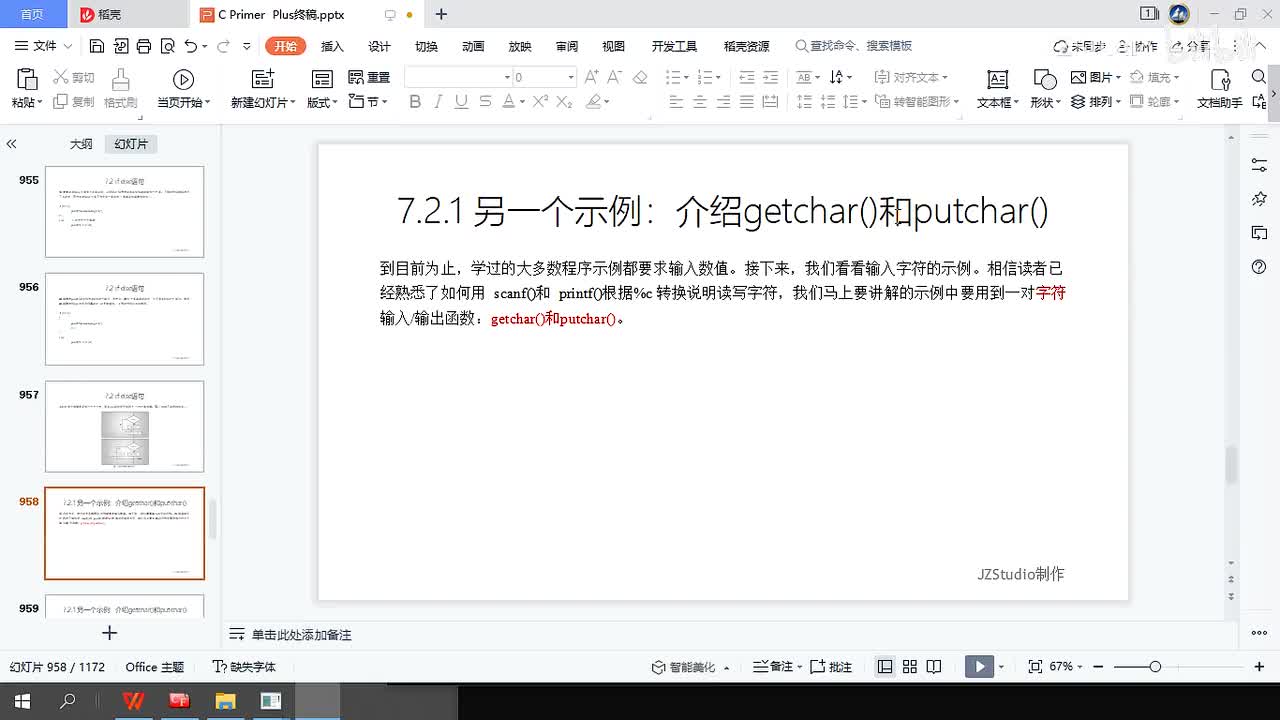
Task: Toggle right text alignment
Action: 723,101
